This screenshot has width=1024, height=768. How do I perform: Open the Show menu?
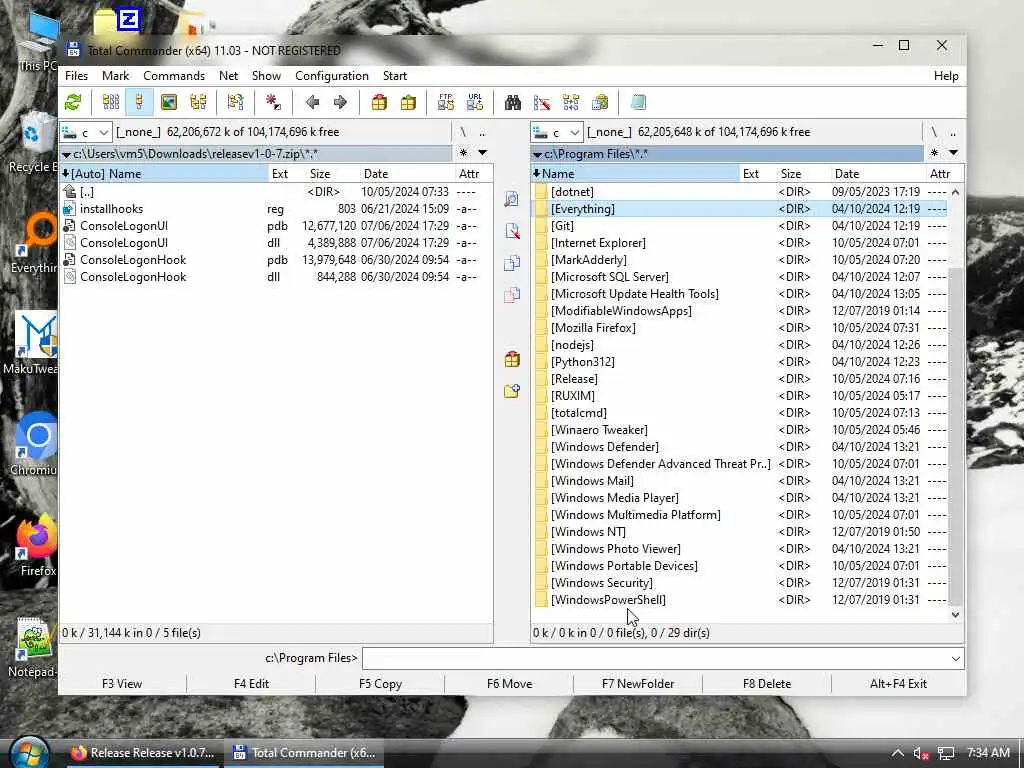(266, 76)
